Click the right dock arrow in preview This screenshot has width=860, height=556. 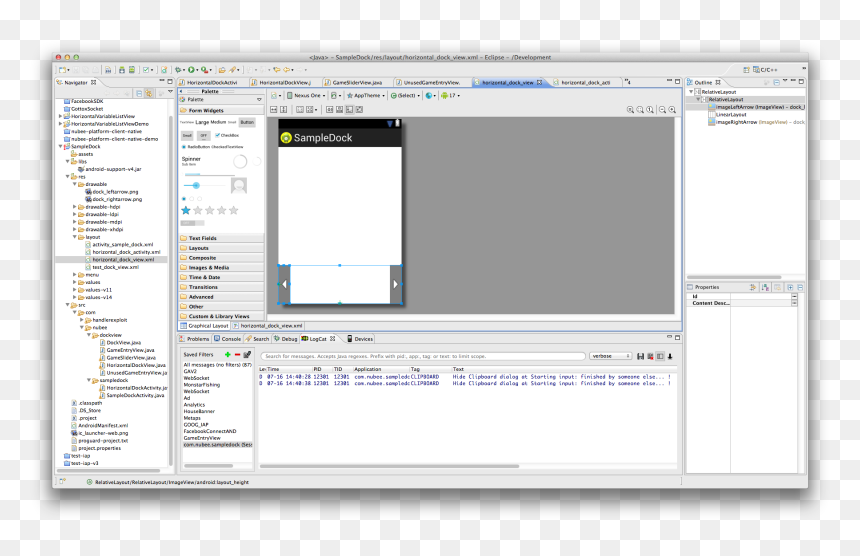(x=395, y=284)
